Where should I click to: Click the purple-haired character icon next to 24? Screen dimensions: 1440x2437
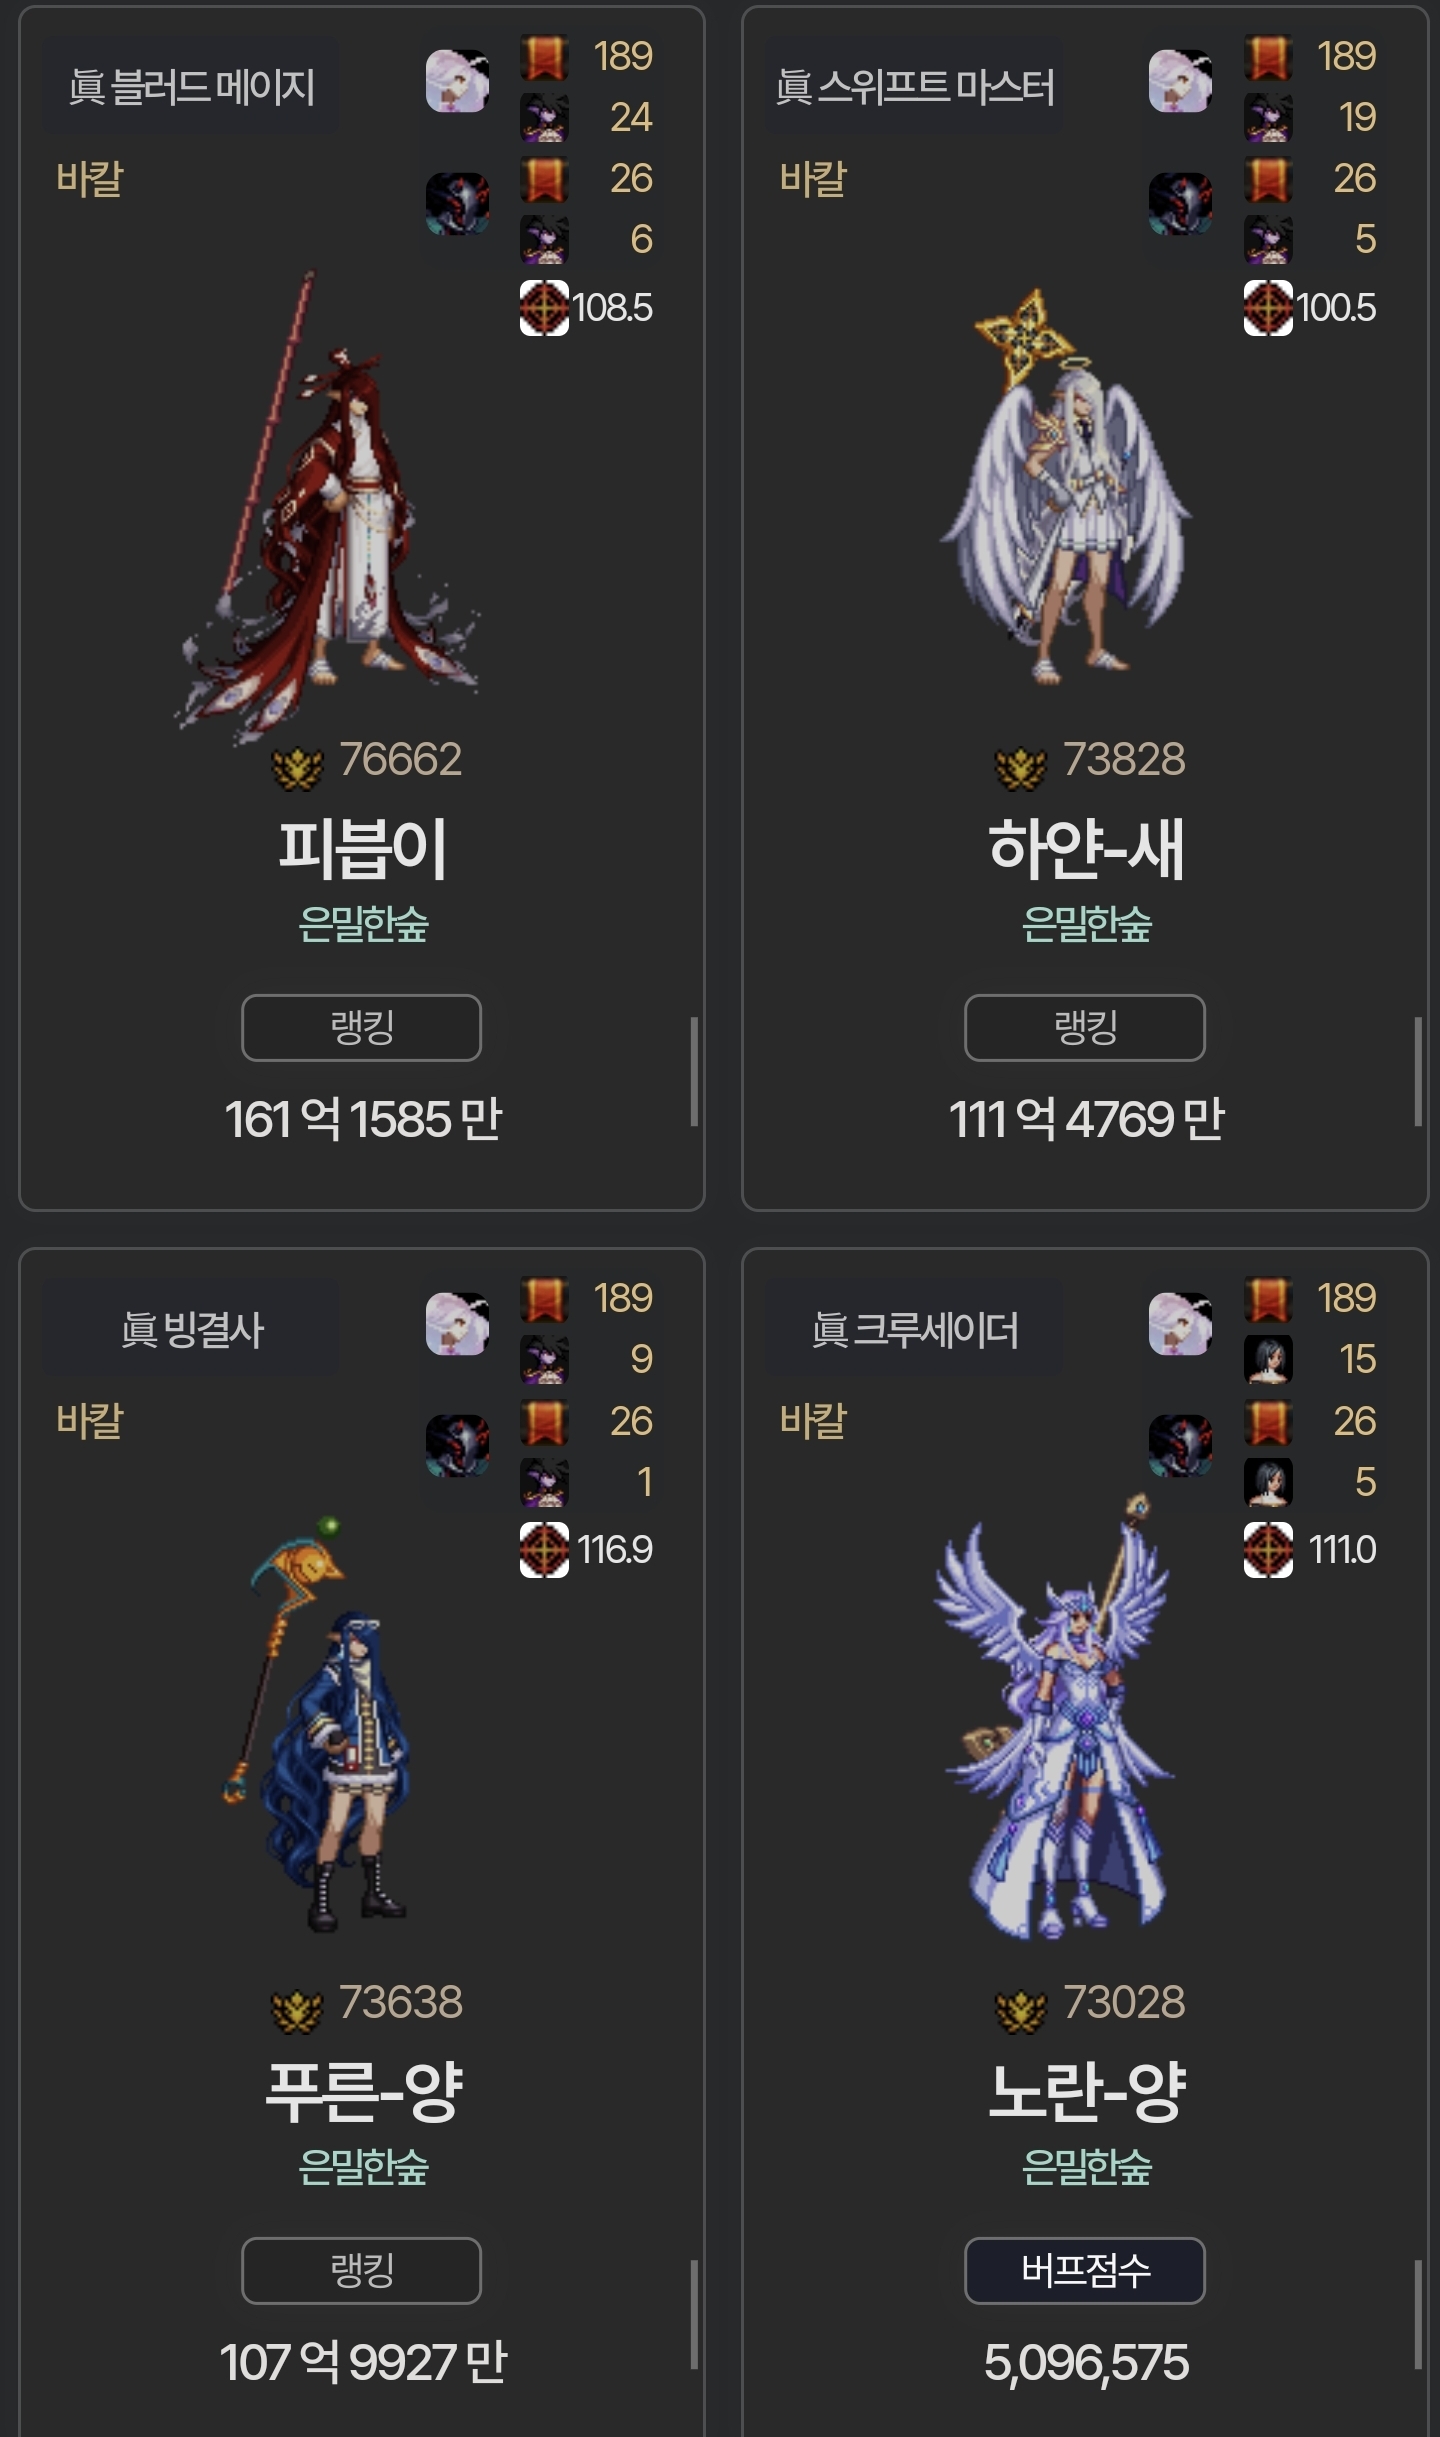tap(544, 118)
